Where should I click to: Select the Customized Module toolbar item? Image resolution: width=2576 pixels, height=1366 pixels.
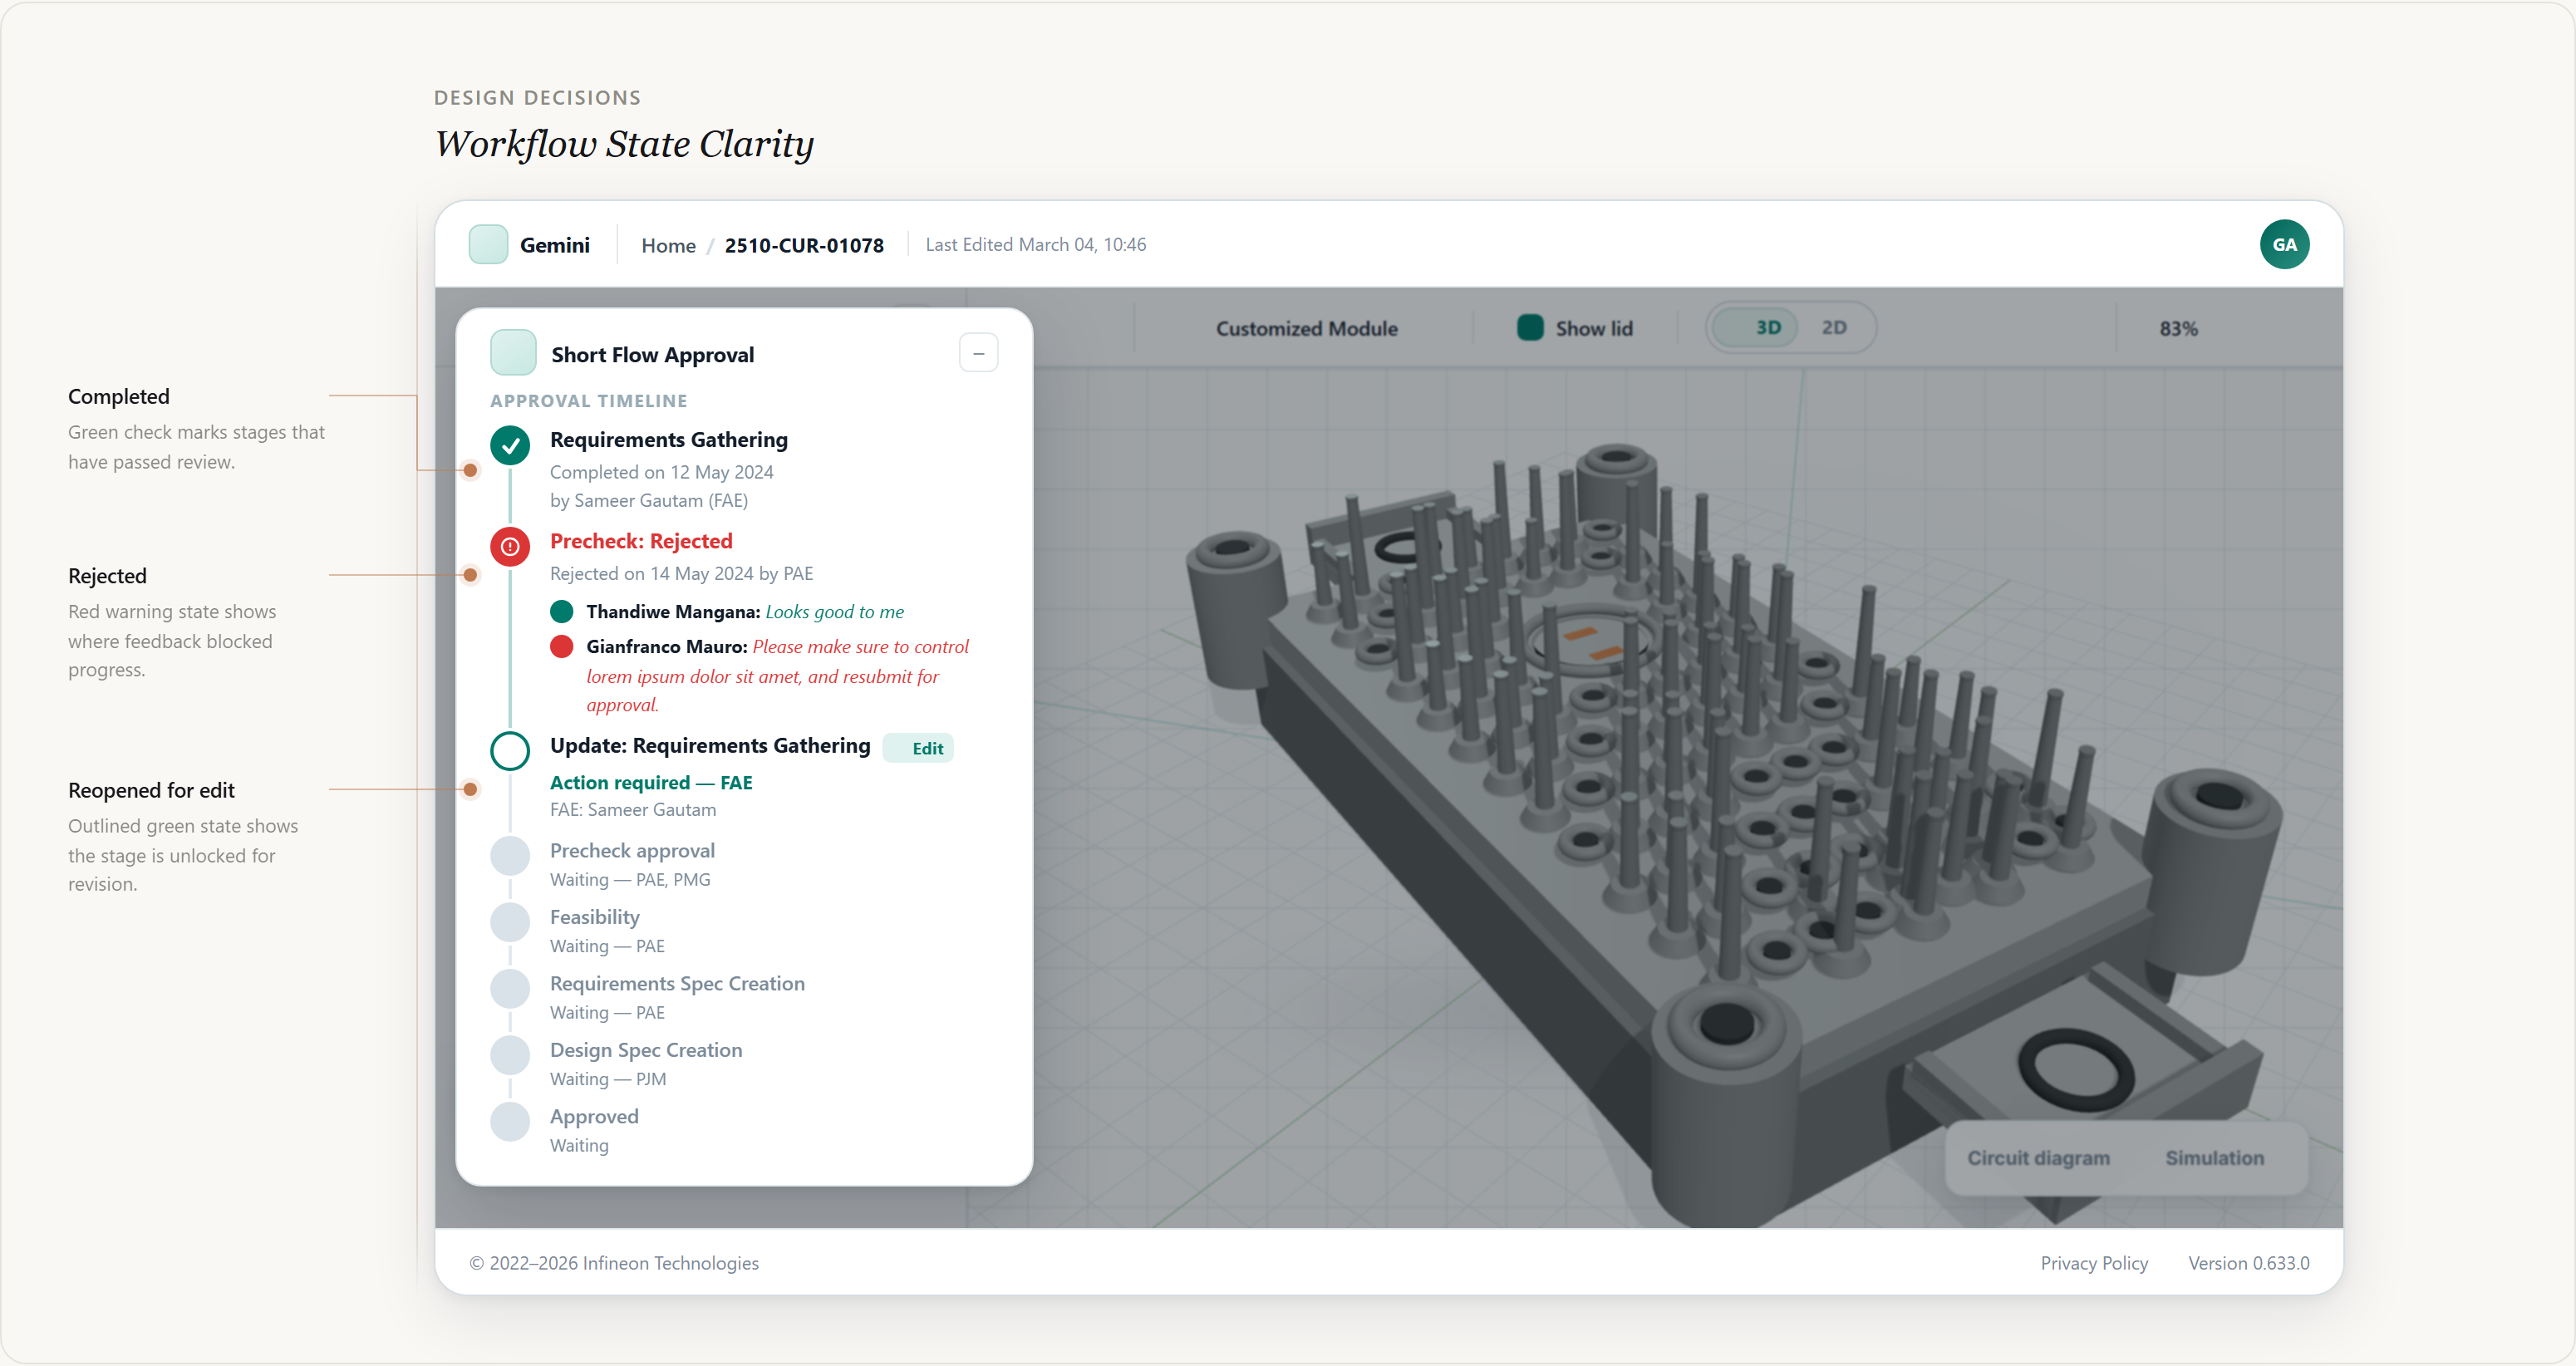tap(1306, 328)
